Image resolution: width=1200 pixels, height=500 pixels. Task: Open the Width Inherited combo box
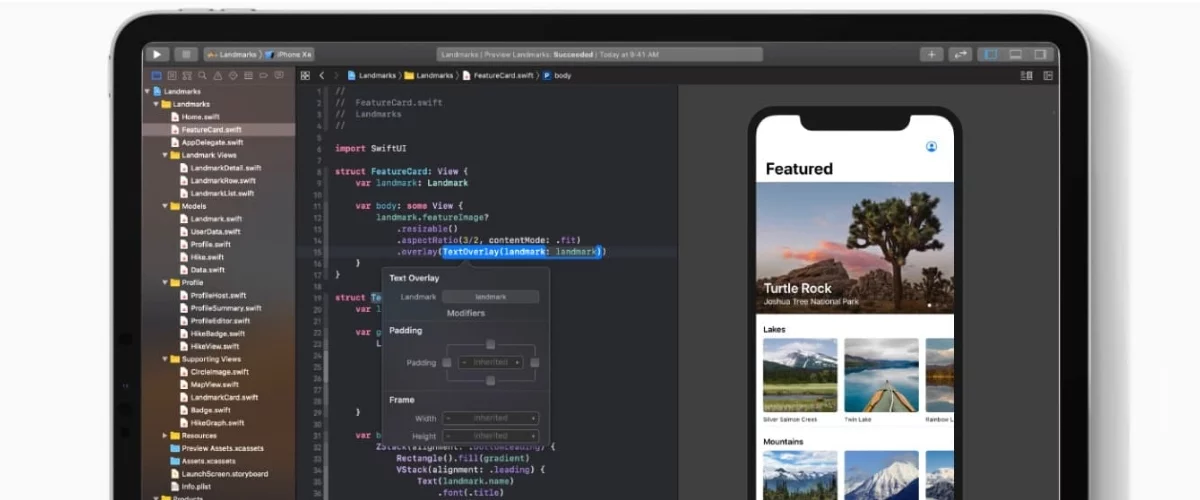(x=490, y=418)
